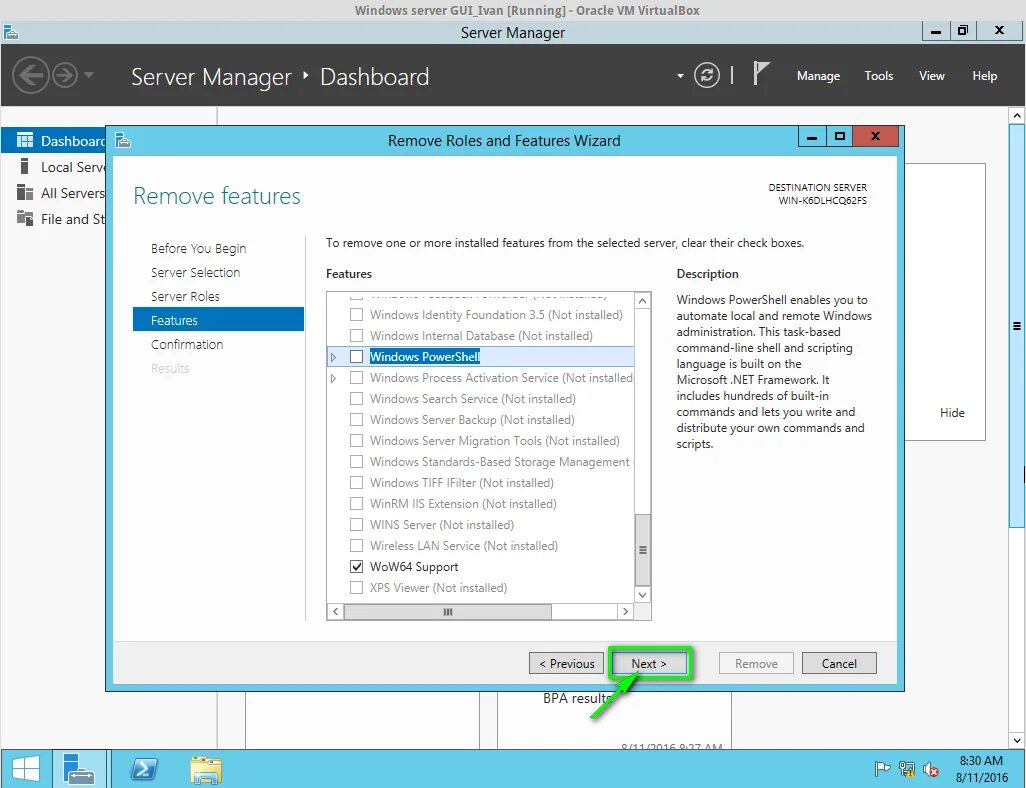The image size is (1026, 788).
Task: Expand the Windows PowerShell tree node
Action: pyautogui.click(x=334, y=357)
